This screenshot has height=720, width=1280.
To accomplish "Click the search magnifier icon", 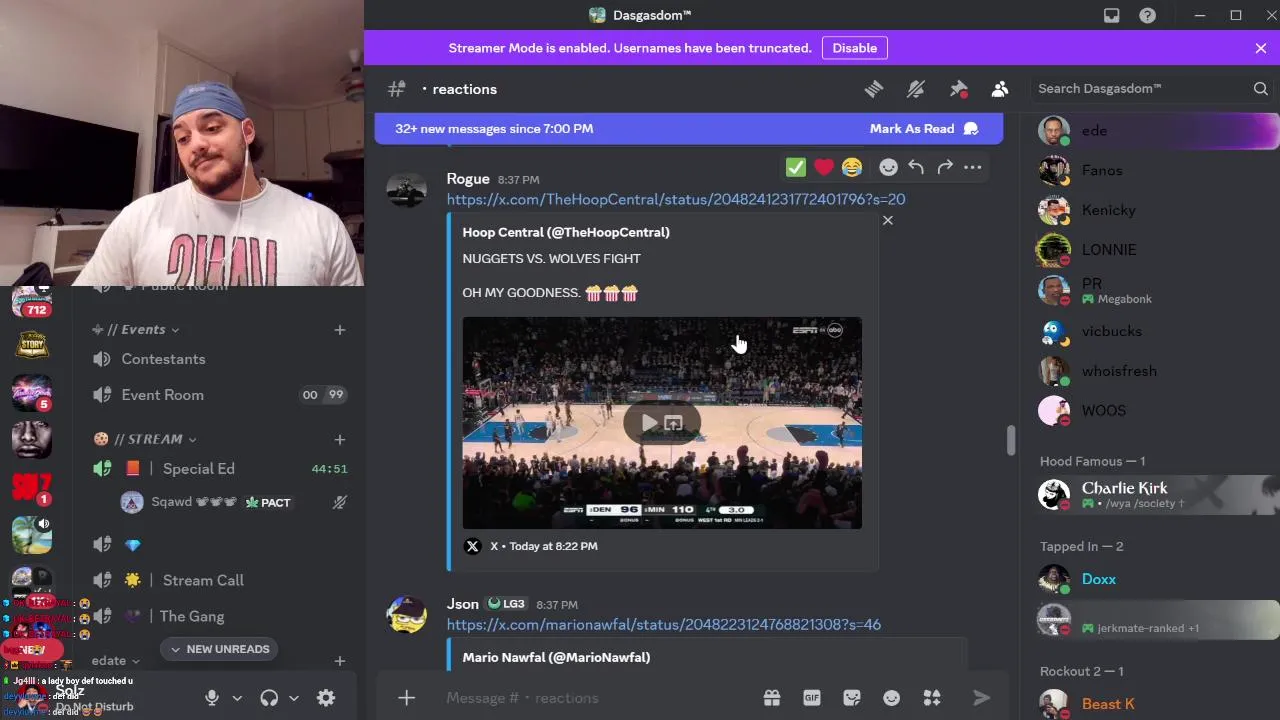I will (1260, 89).
